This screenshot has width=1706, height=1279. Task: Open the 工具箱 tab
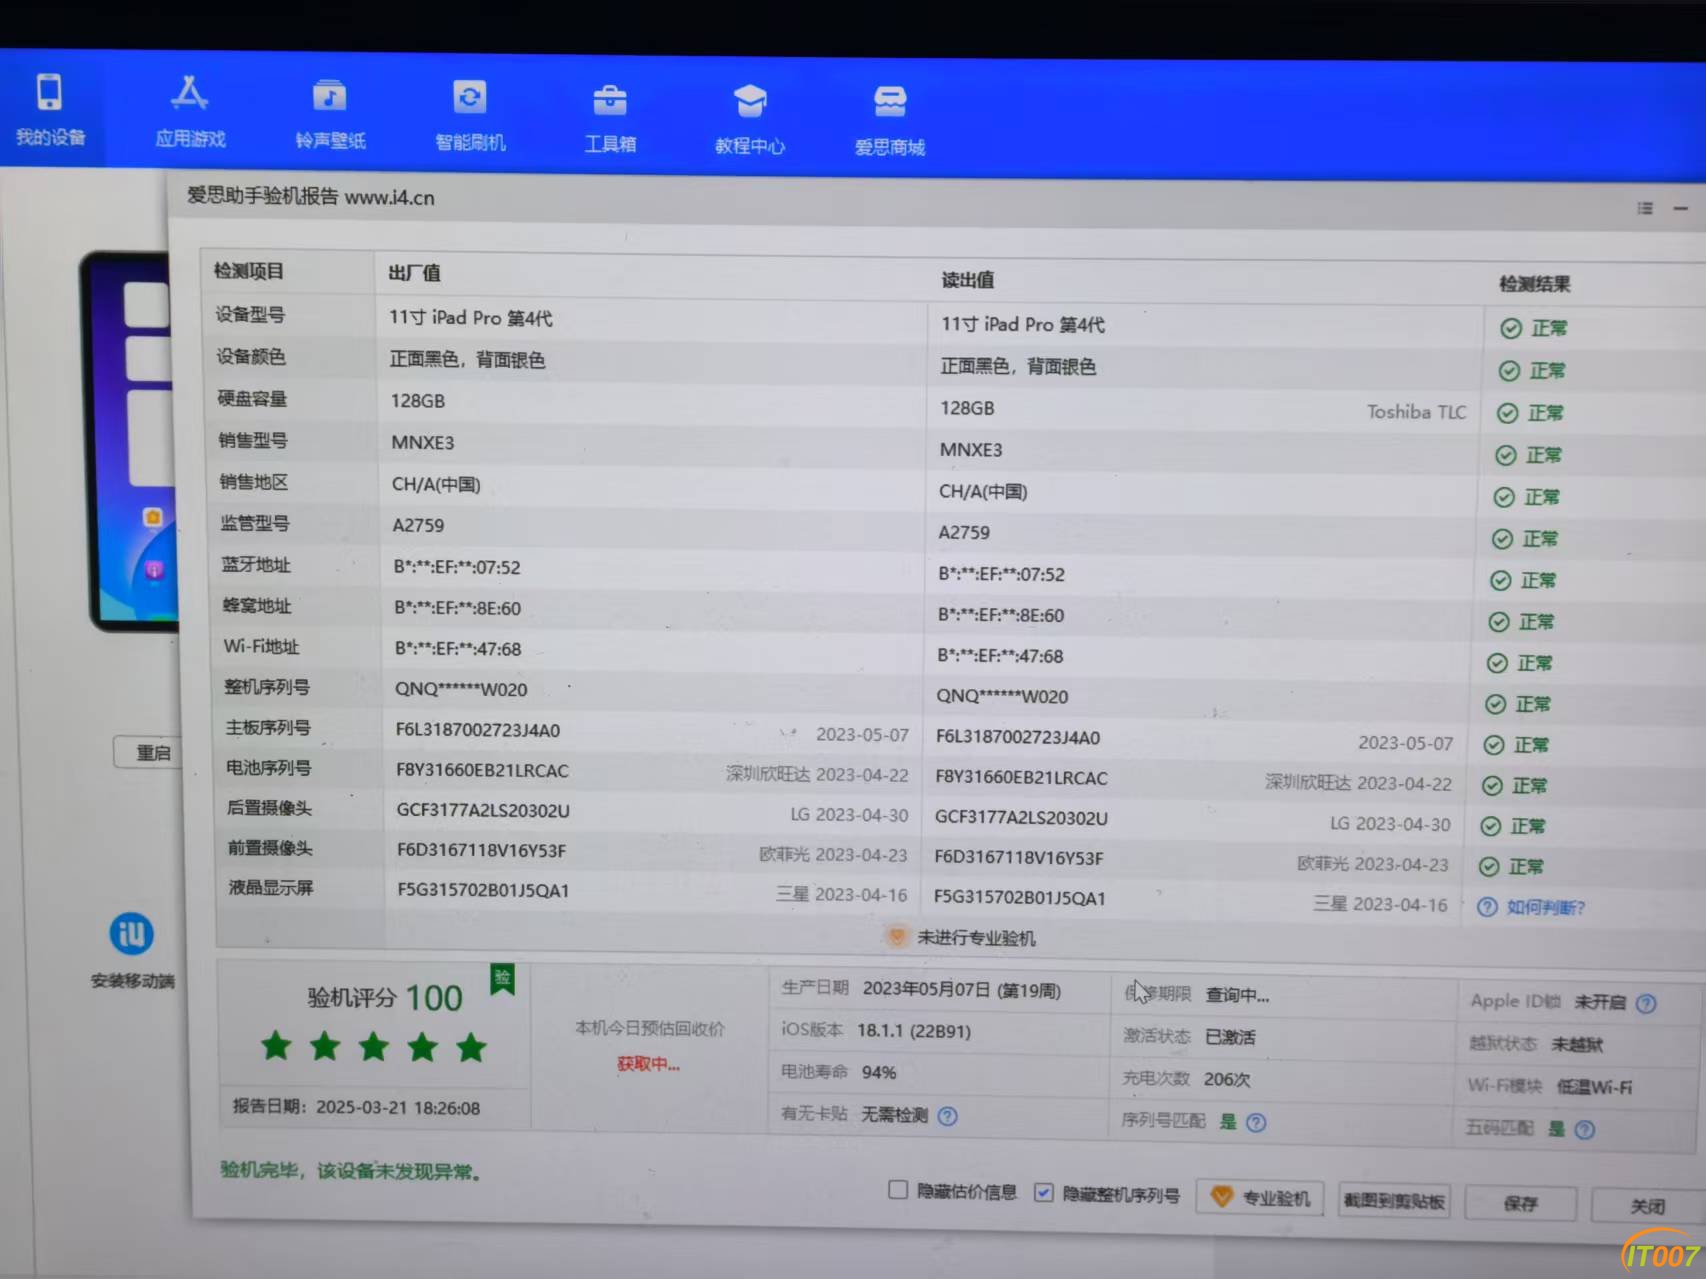610,119
